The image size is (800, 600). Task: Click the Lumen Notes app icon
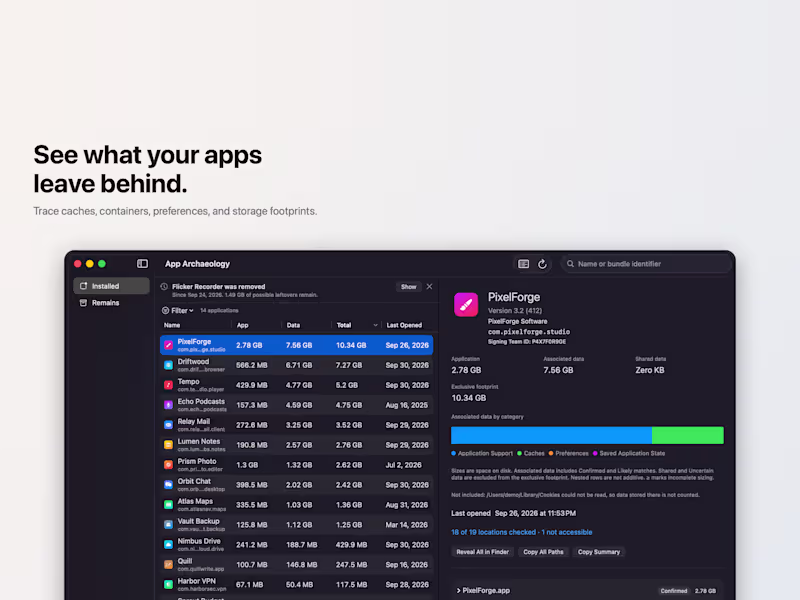click(x=168, y=445)
